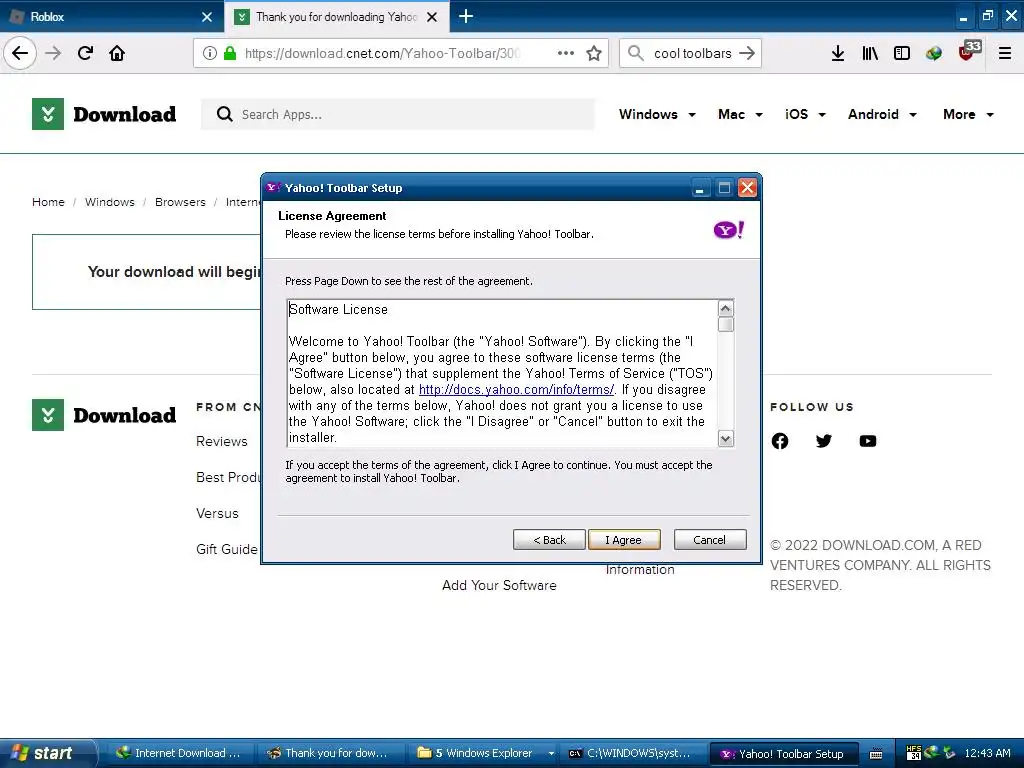Switch to the Roblox tab
The image size is (1024, 768).
(111, 17)
